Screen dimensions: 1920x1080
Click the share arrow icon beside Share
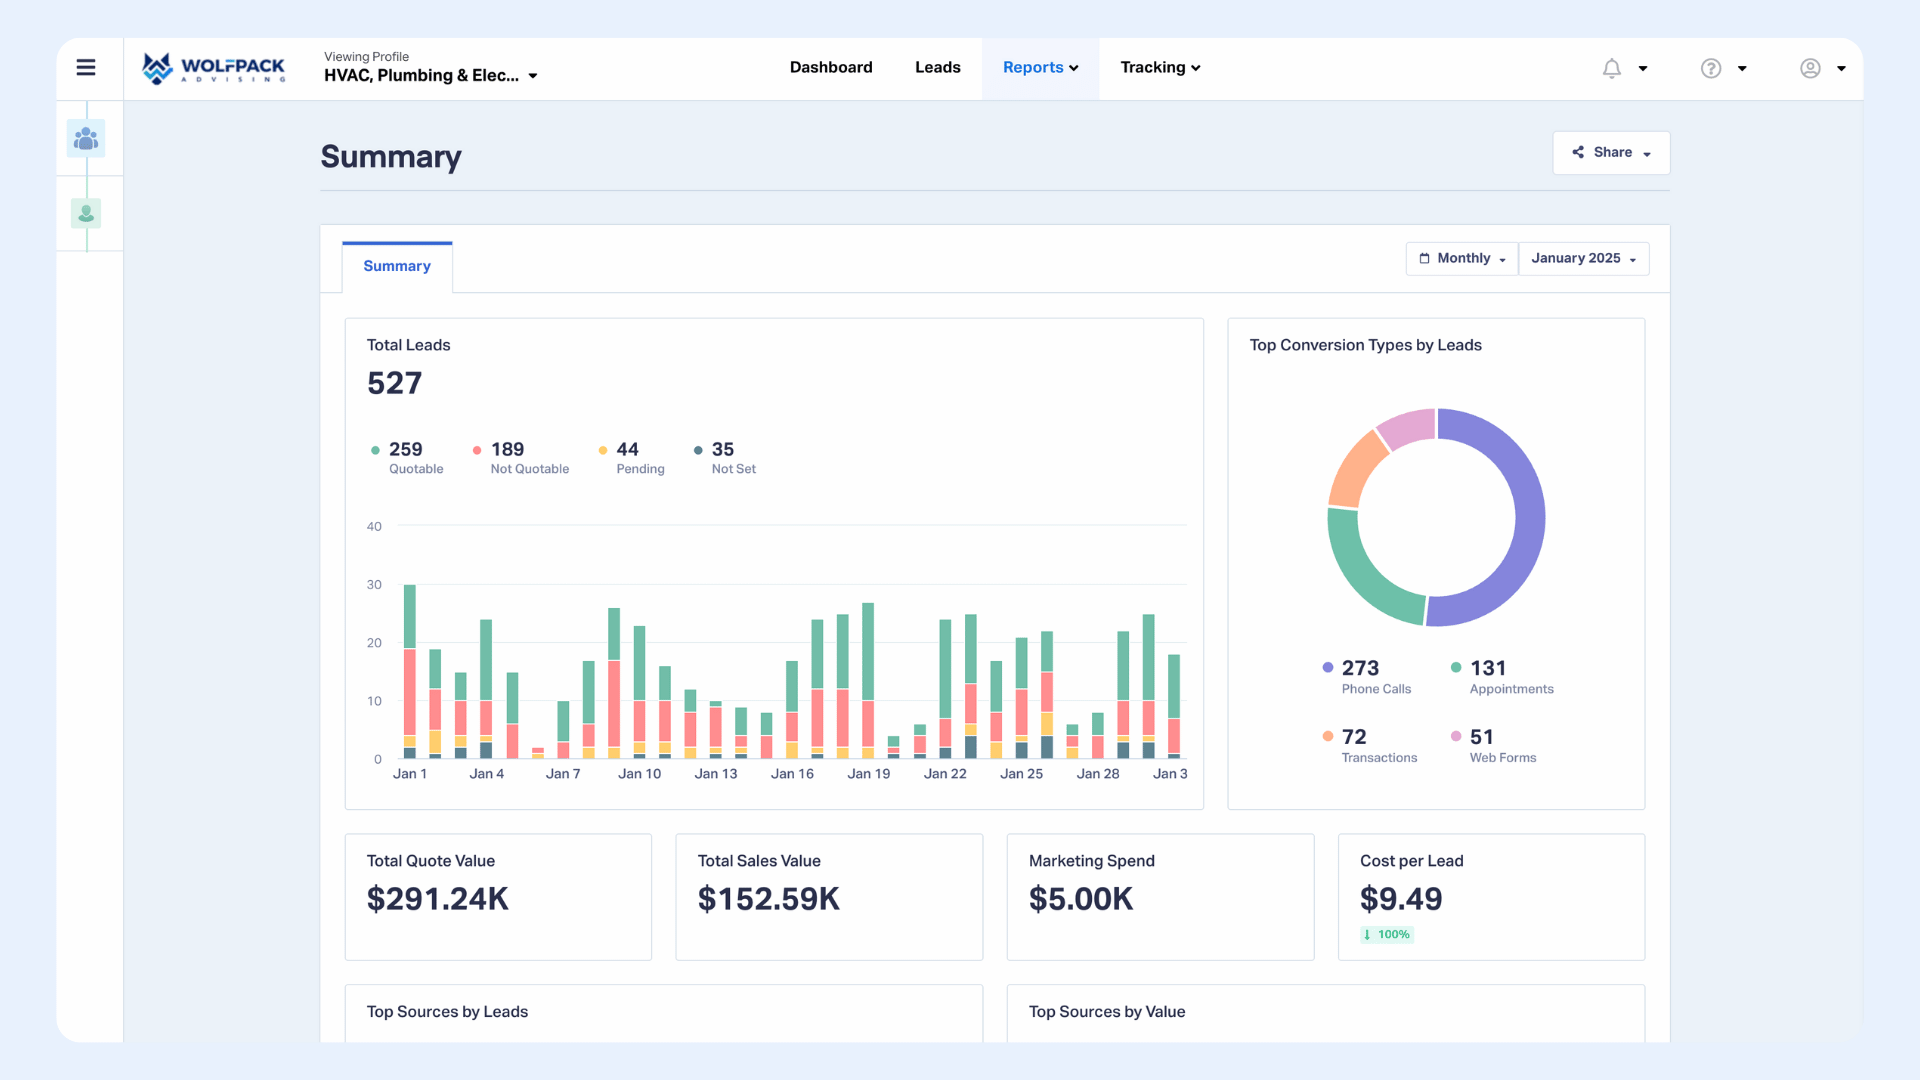tap(1579, 152)
